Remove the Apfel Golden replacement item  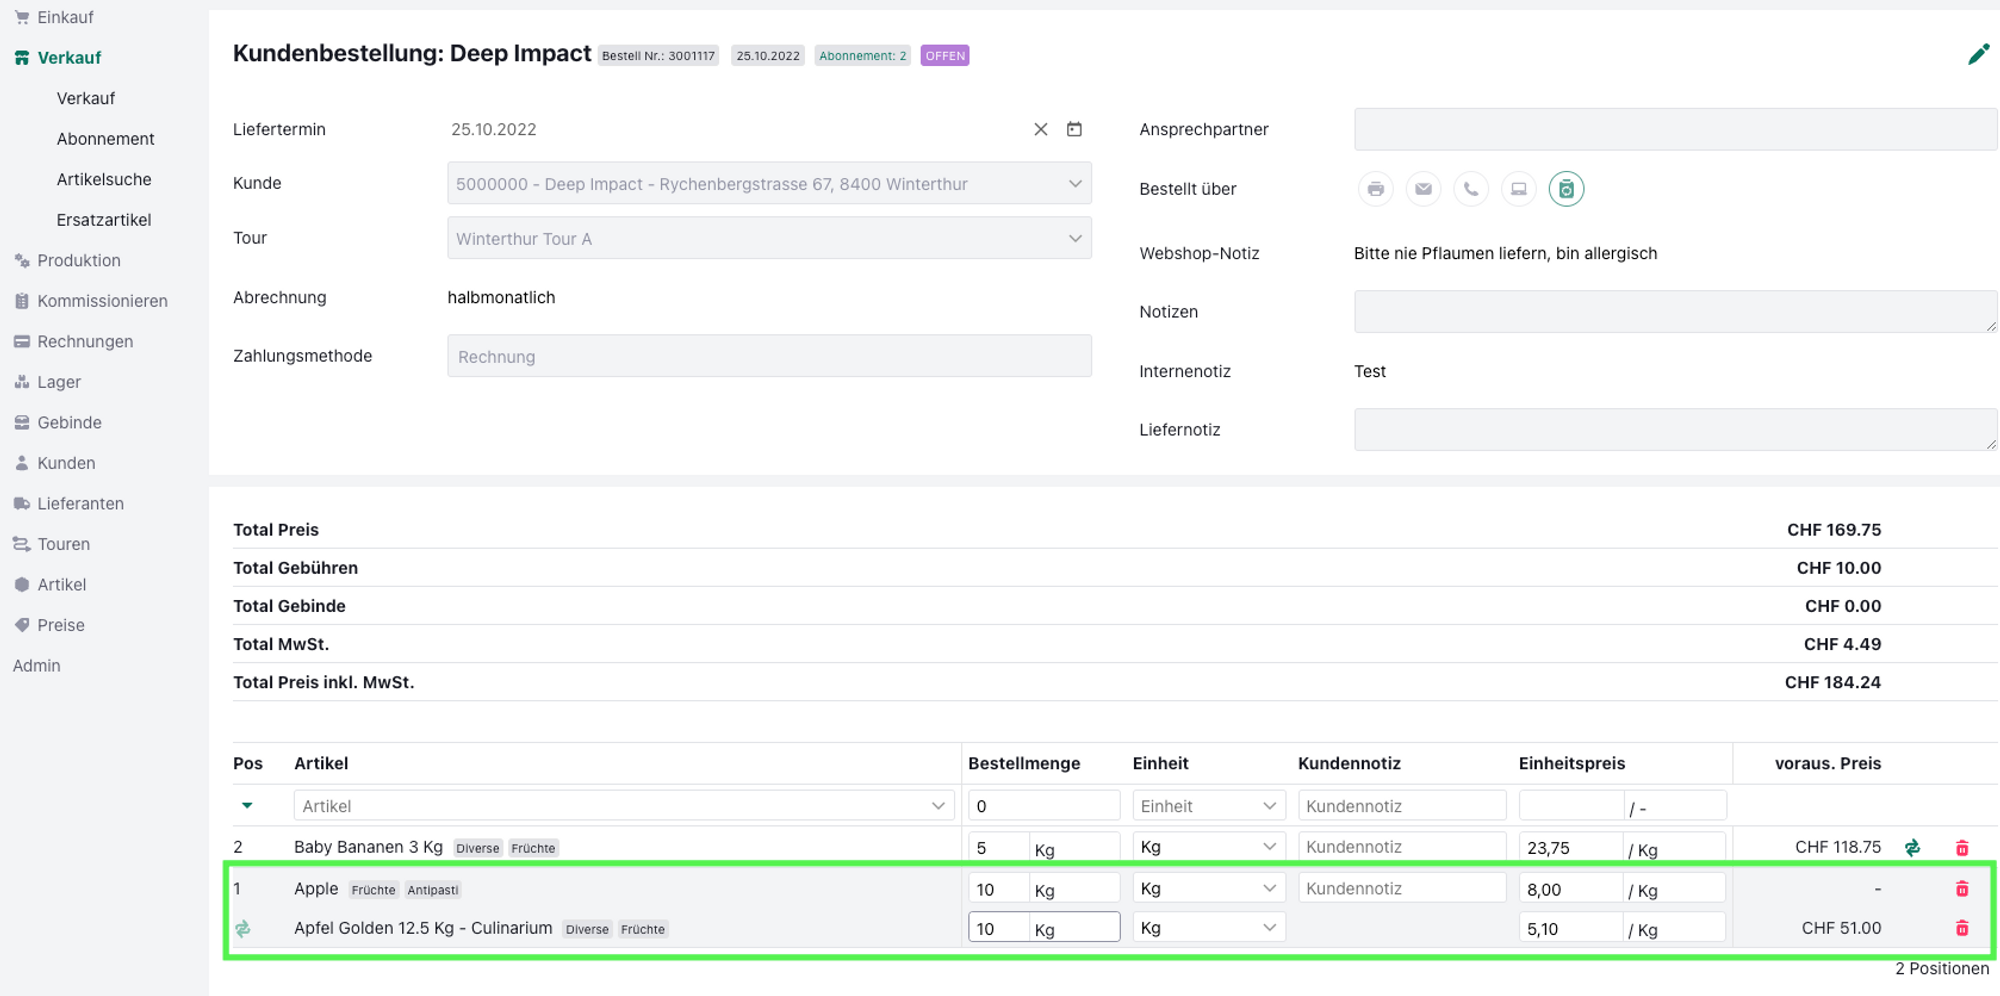click(x=1961, y=928)
